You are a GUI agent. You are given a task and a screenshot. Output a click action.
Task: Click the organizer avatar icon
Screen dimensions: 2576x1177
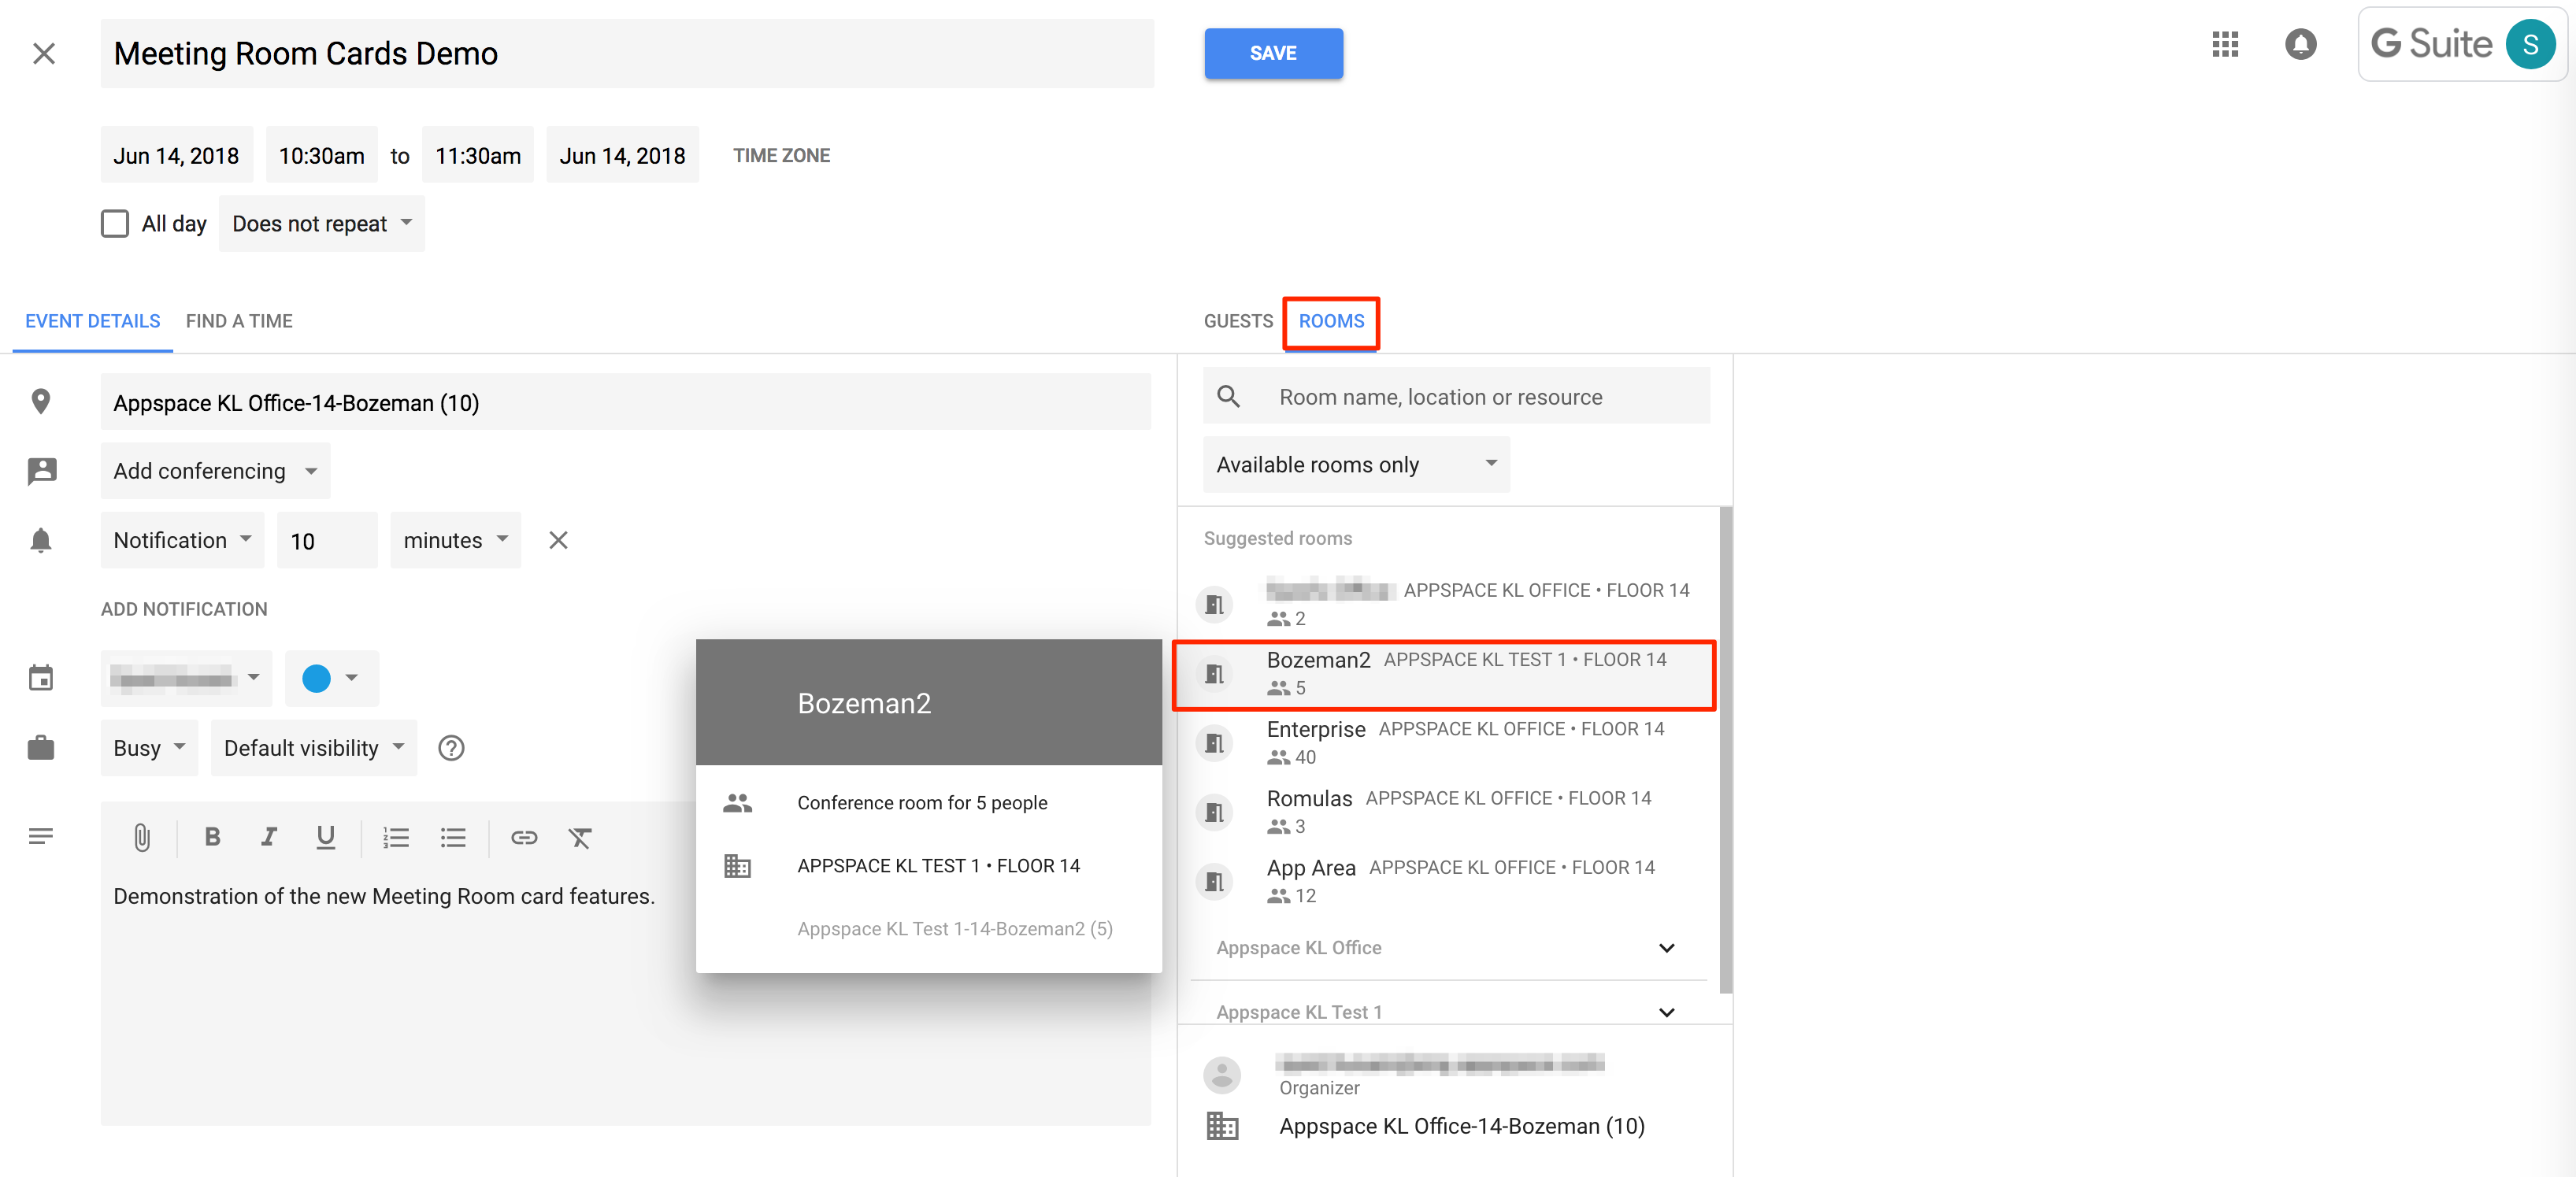pos(1221,1074)
